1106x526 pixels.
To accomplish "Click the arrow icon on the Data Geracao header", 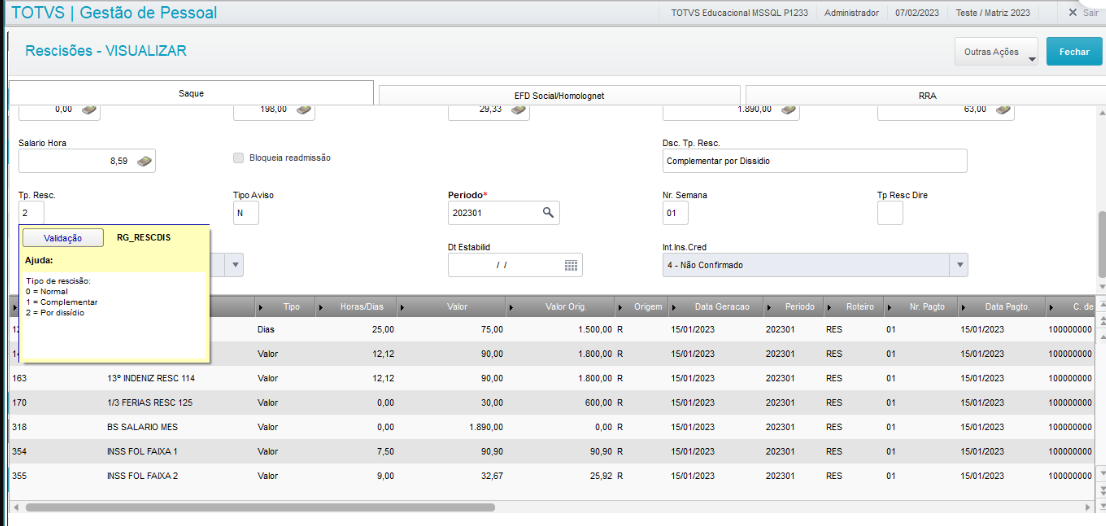I will [x=674, y=307].
